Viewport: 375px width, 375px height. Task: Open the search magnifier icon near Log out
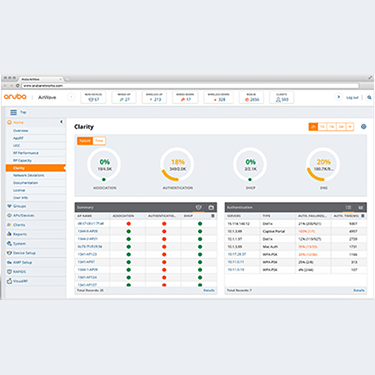[x=369, y=97]
